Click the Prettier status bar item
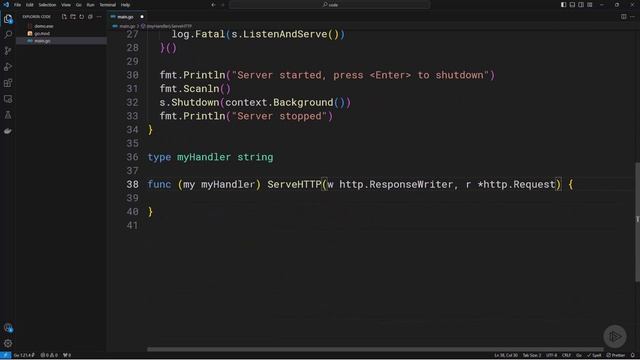 pyautogui.click(x=616, y=355)
